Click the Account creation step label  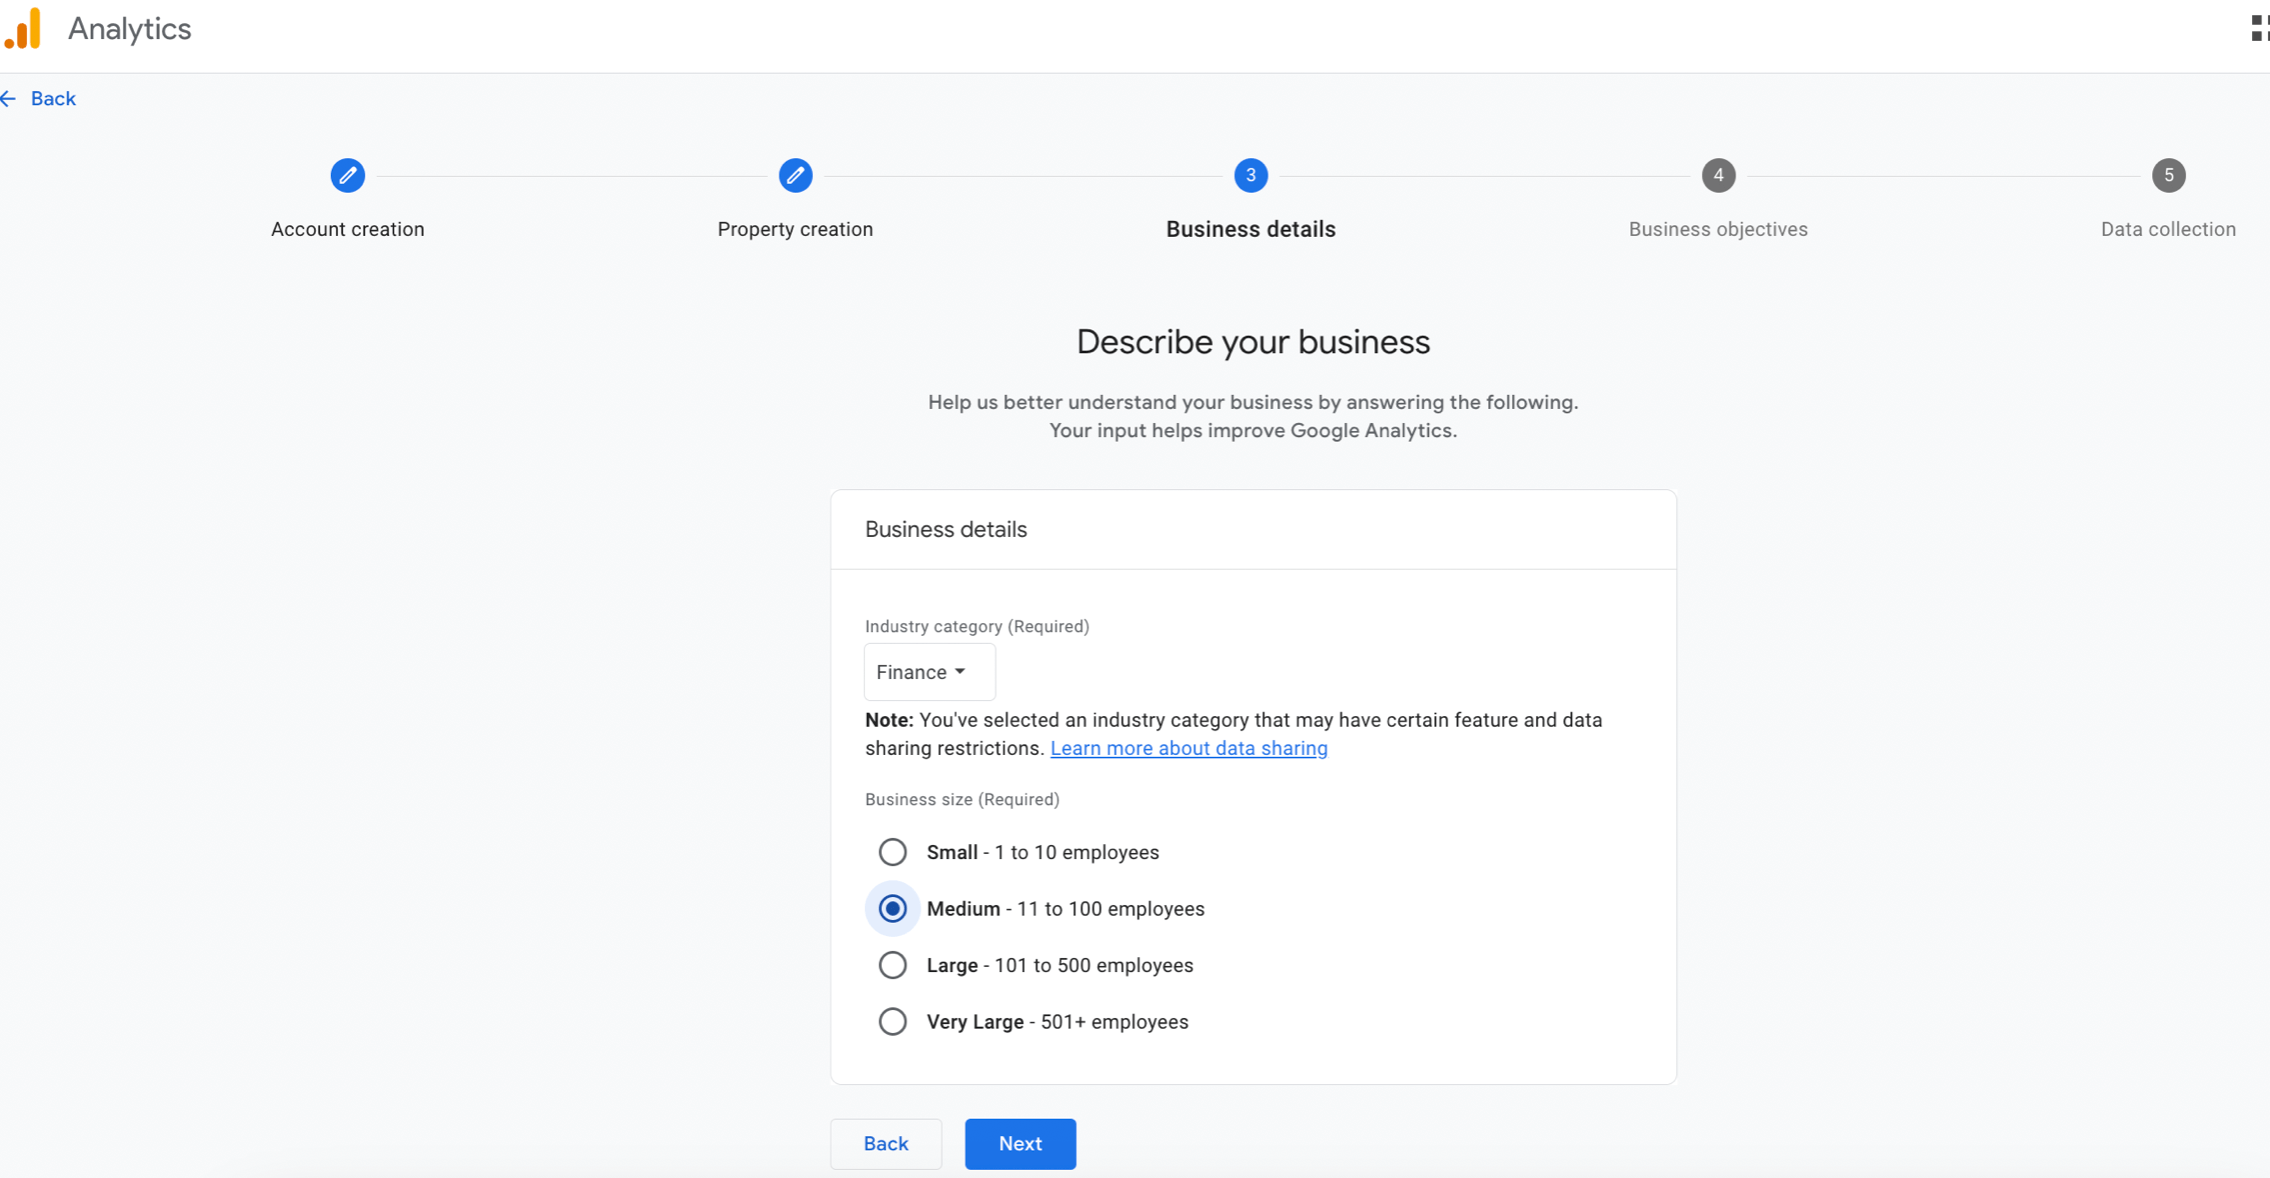[347, 229]
